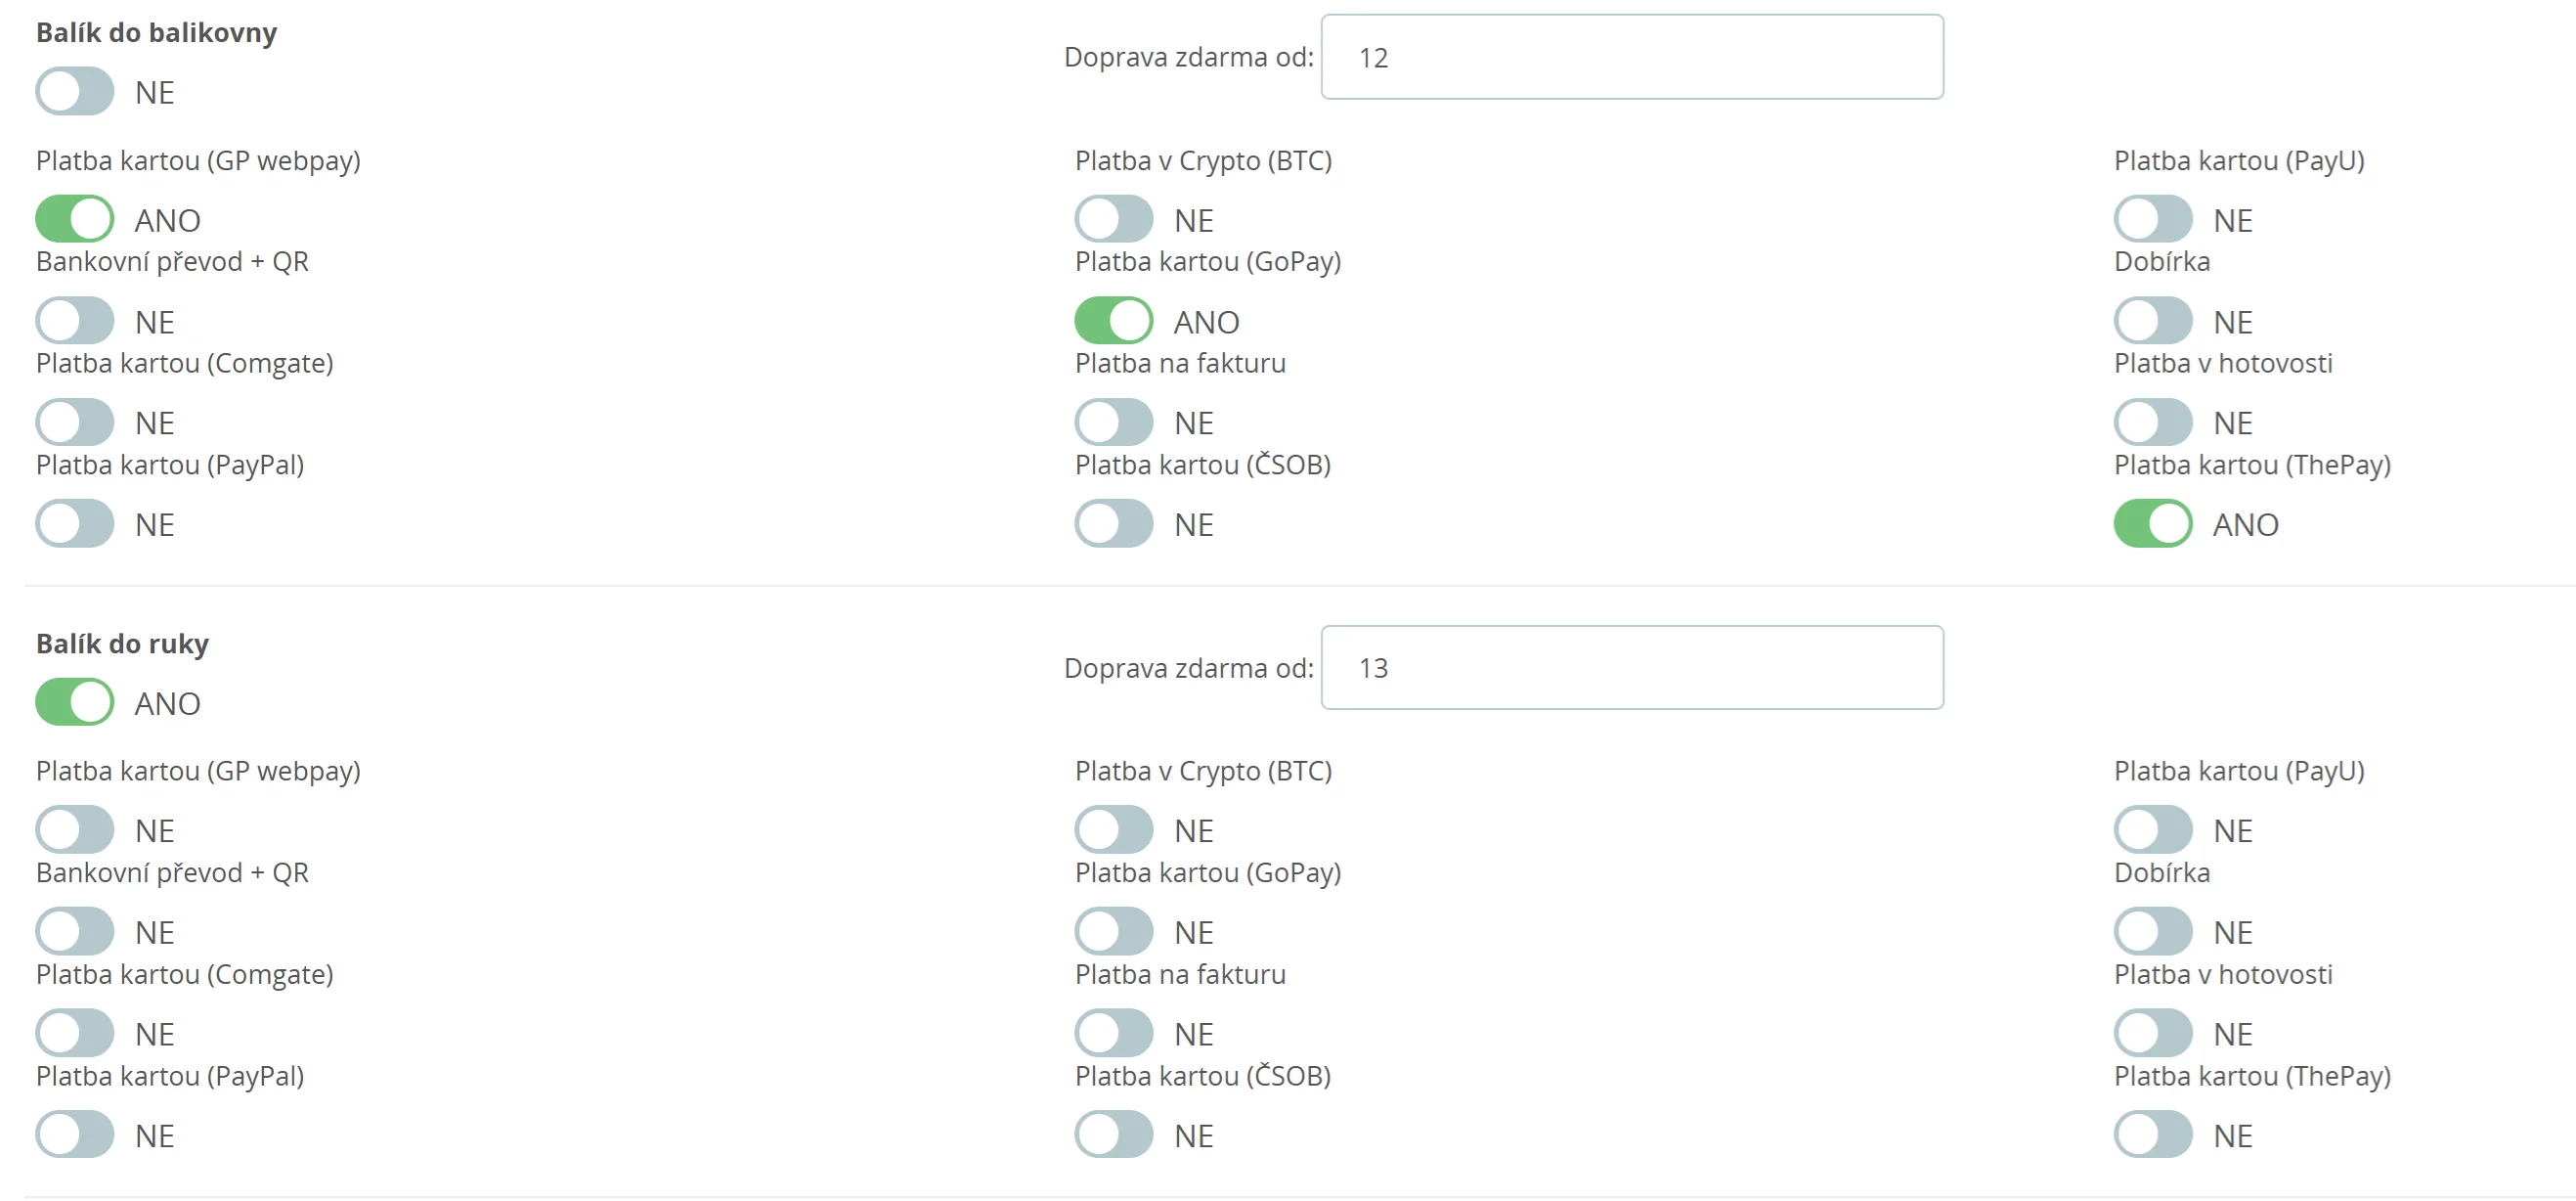
Task: Turn on ČSOB payment in Balík do balíkovny
Action: pos(1113,524)
